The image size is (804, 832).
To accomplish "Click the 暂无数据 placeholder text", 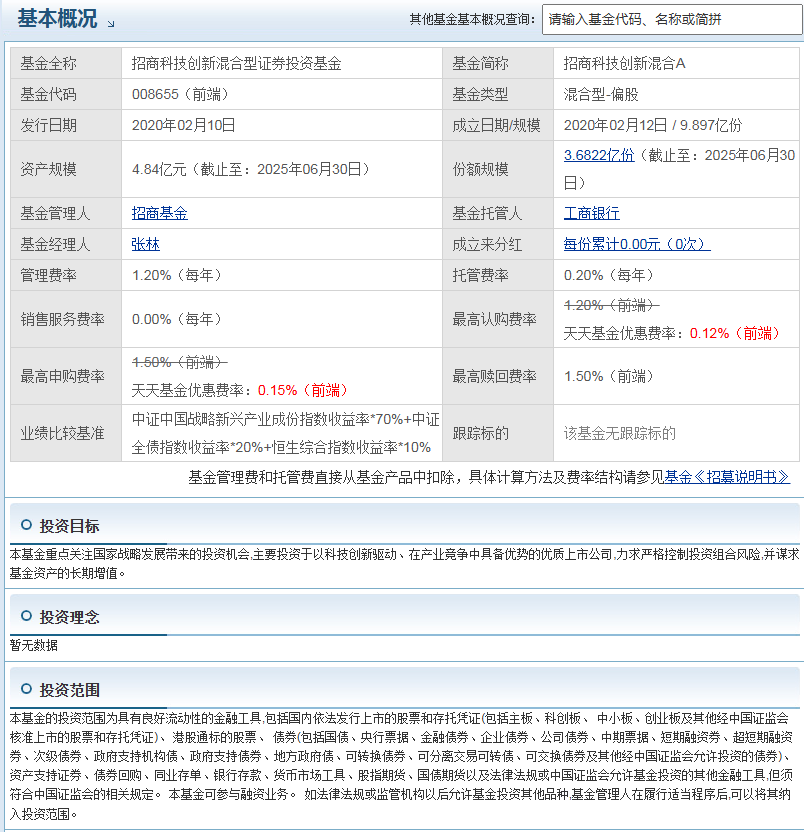I will [33, 645].
